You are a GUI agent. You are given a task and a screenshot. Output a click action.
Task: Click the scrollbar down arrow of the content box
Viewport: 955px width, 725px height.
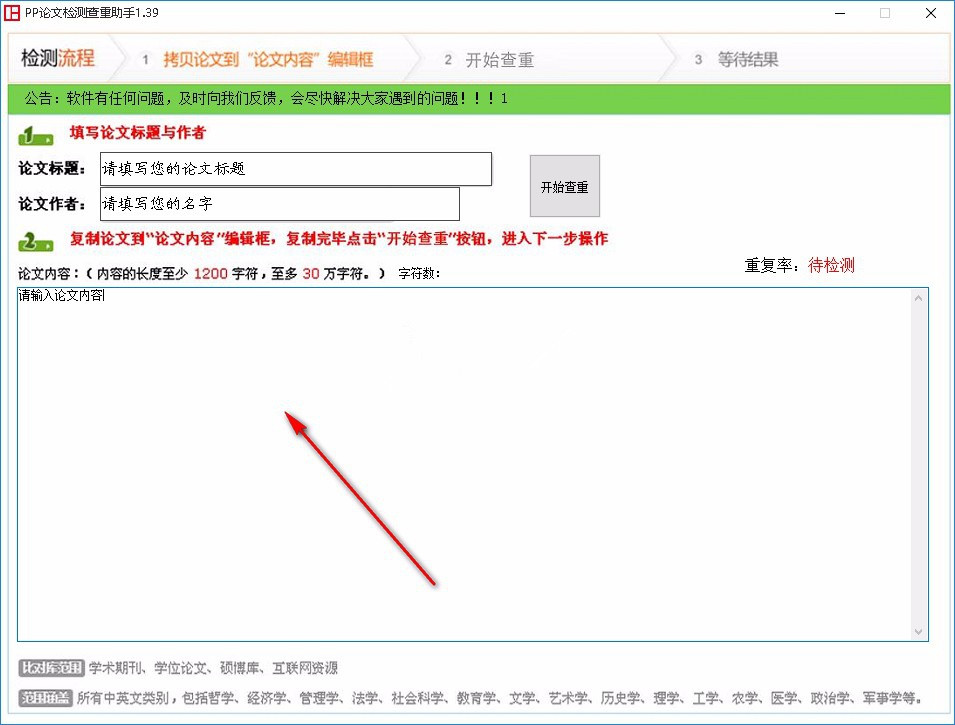coord(918,632)
